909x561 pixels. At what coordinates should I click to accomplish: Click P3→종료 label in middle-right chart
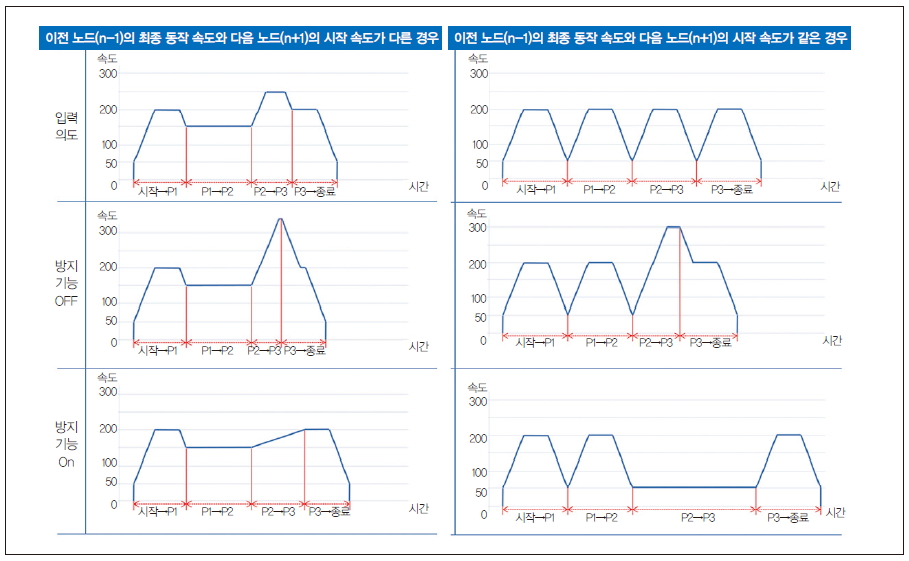pos(709,343)
